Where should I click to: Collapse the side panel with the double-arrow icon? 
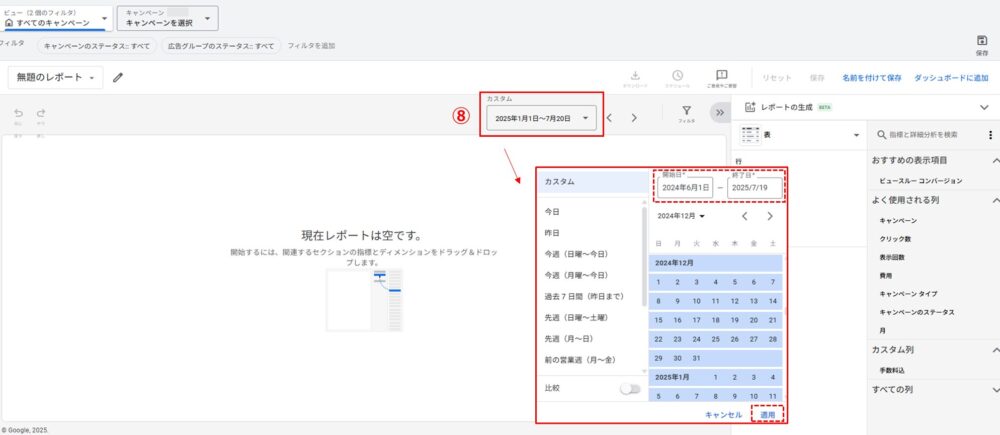[718, 113]
